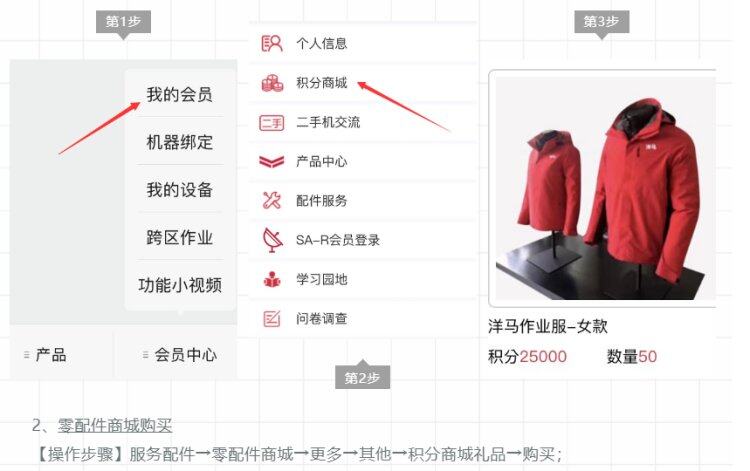
Task: Expand the 产品 bottom menu
Action: click(46, 355)
